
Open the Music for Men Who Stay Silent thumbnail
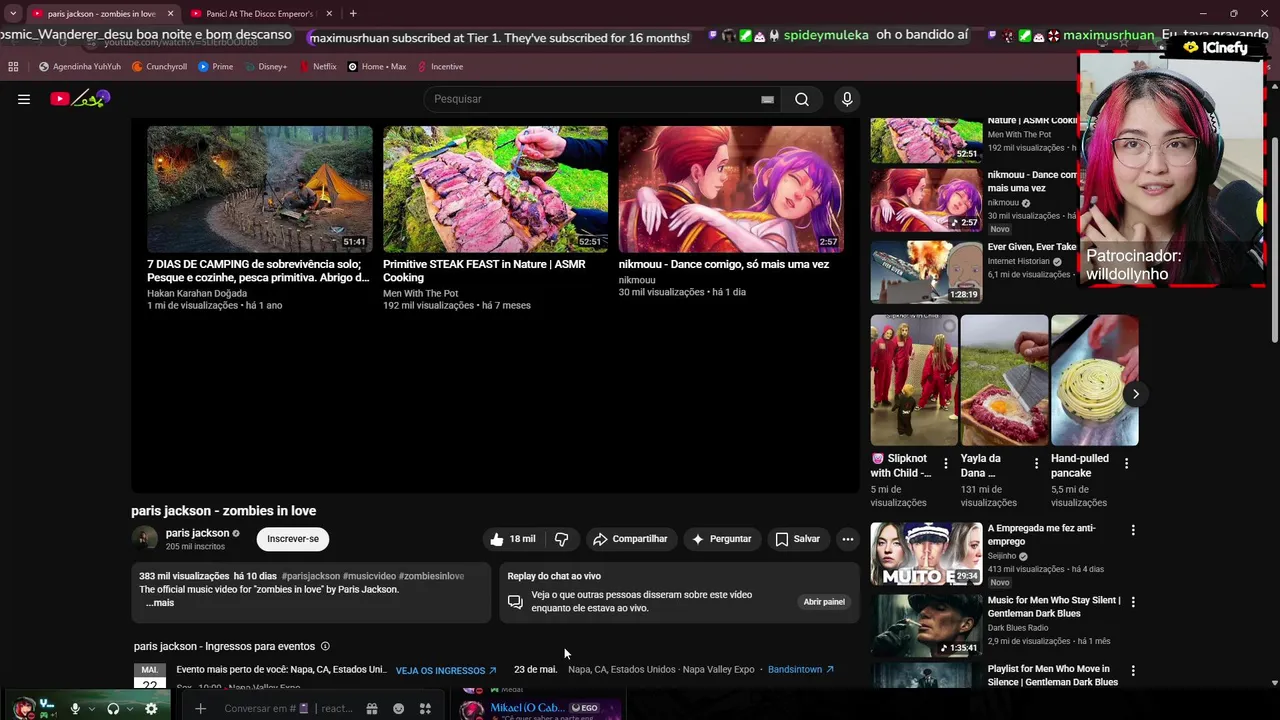pos(926,625)
